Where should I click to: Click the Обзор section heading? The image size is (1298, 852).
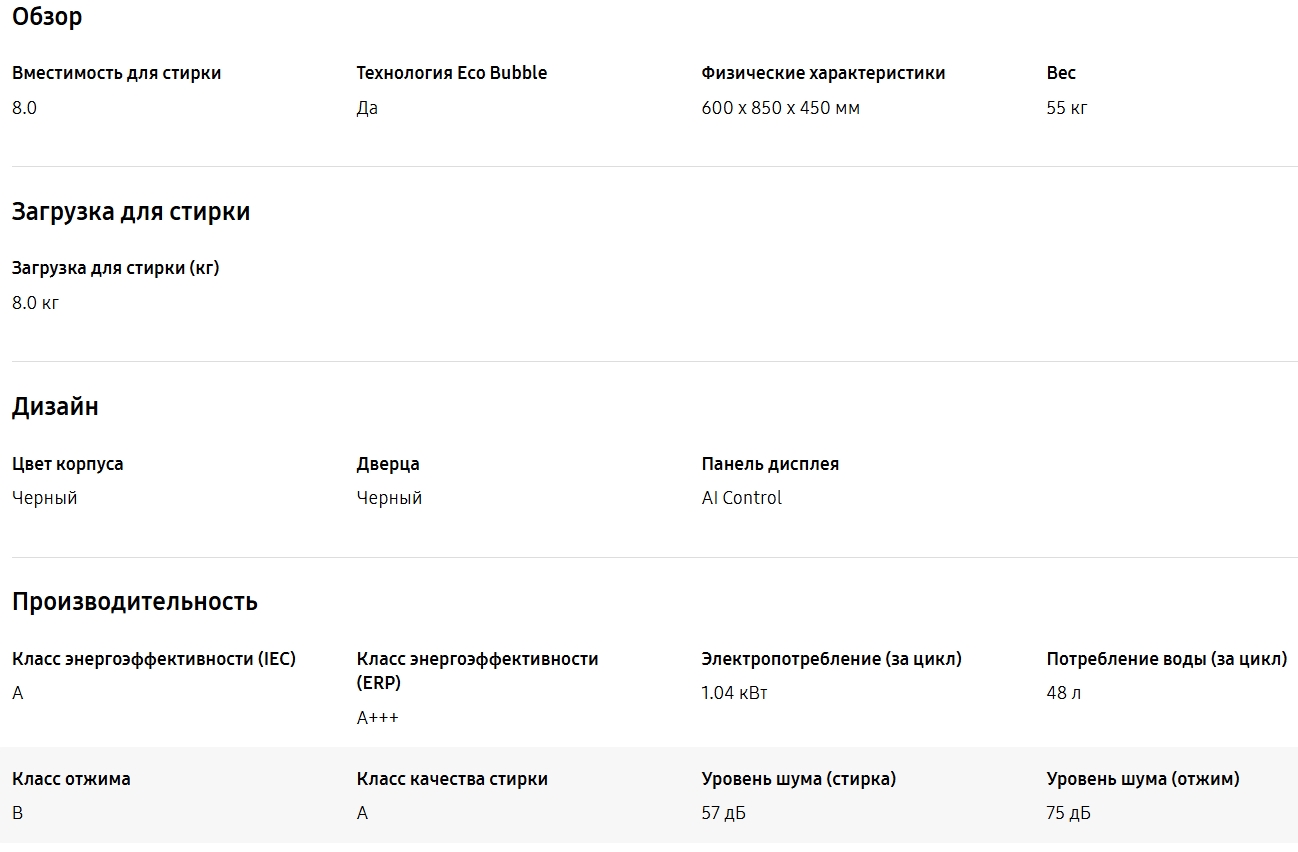(47, 17)
